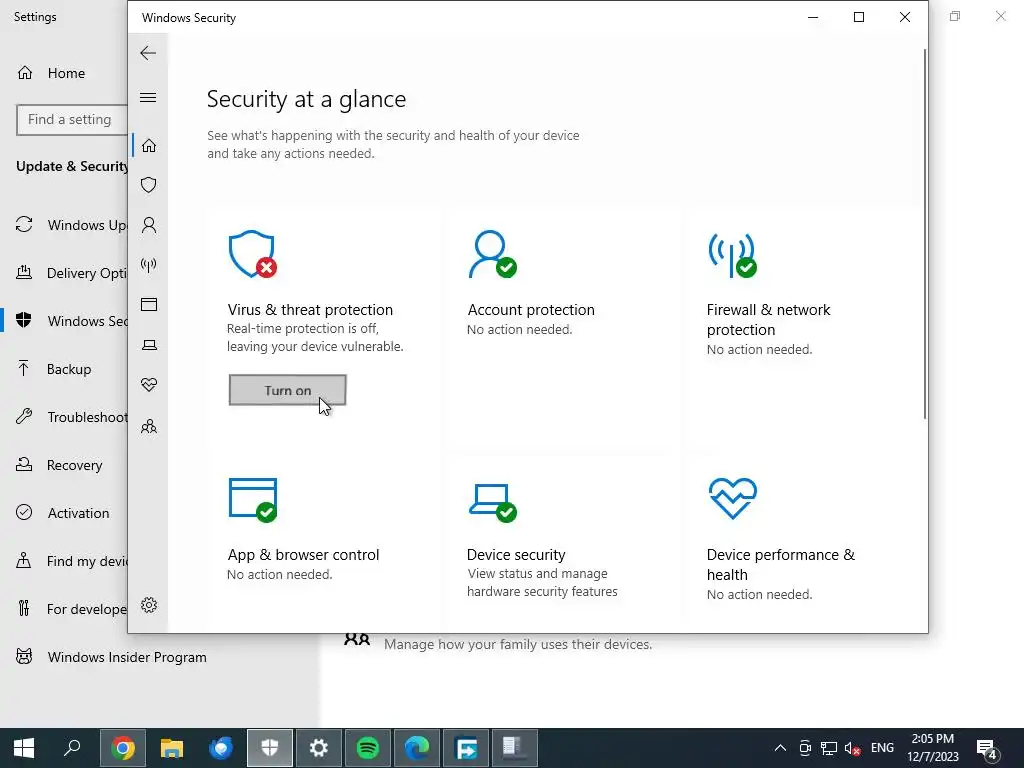Select For developers in Settings sidebar

pos(64,609)
